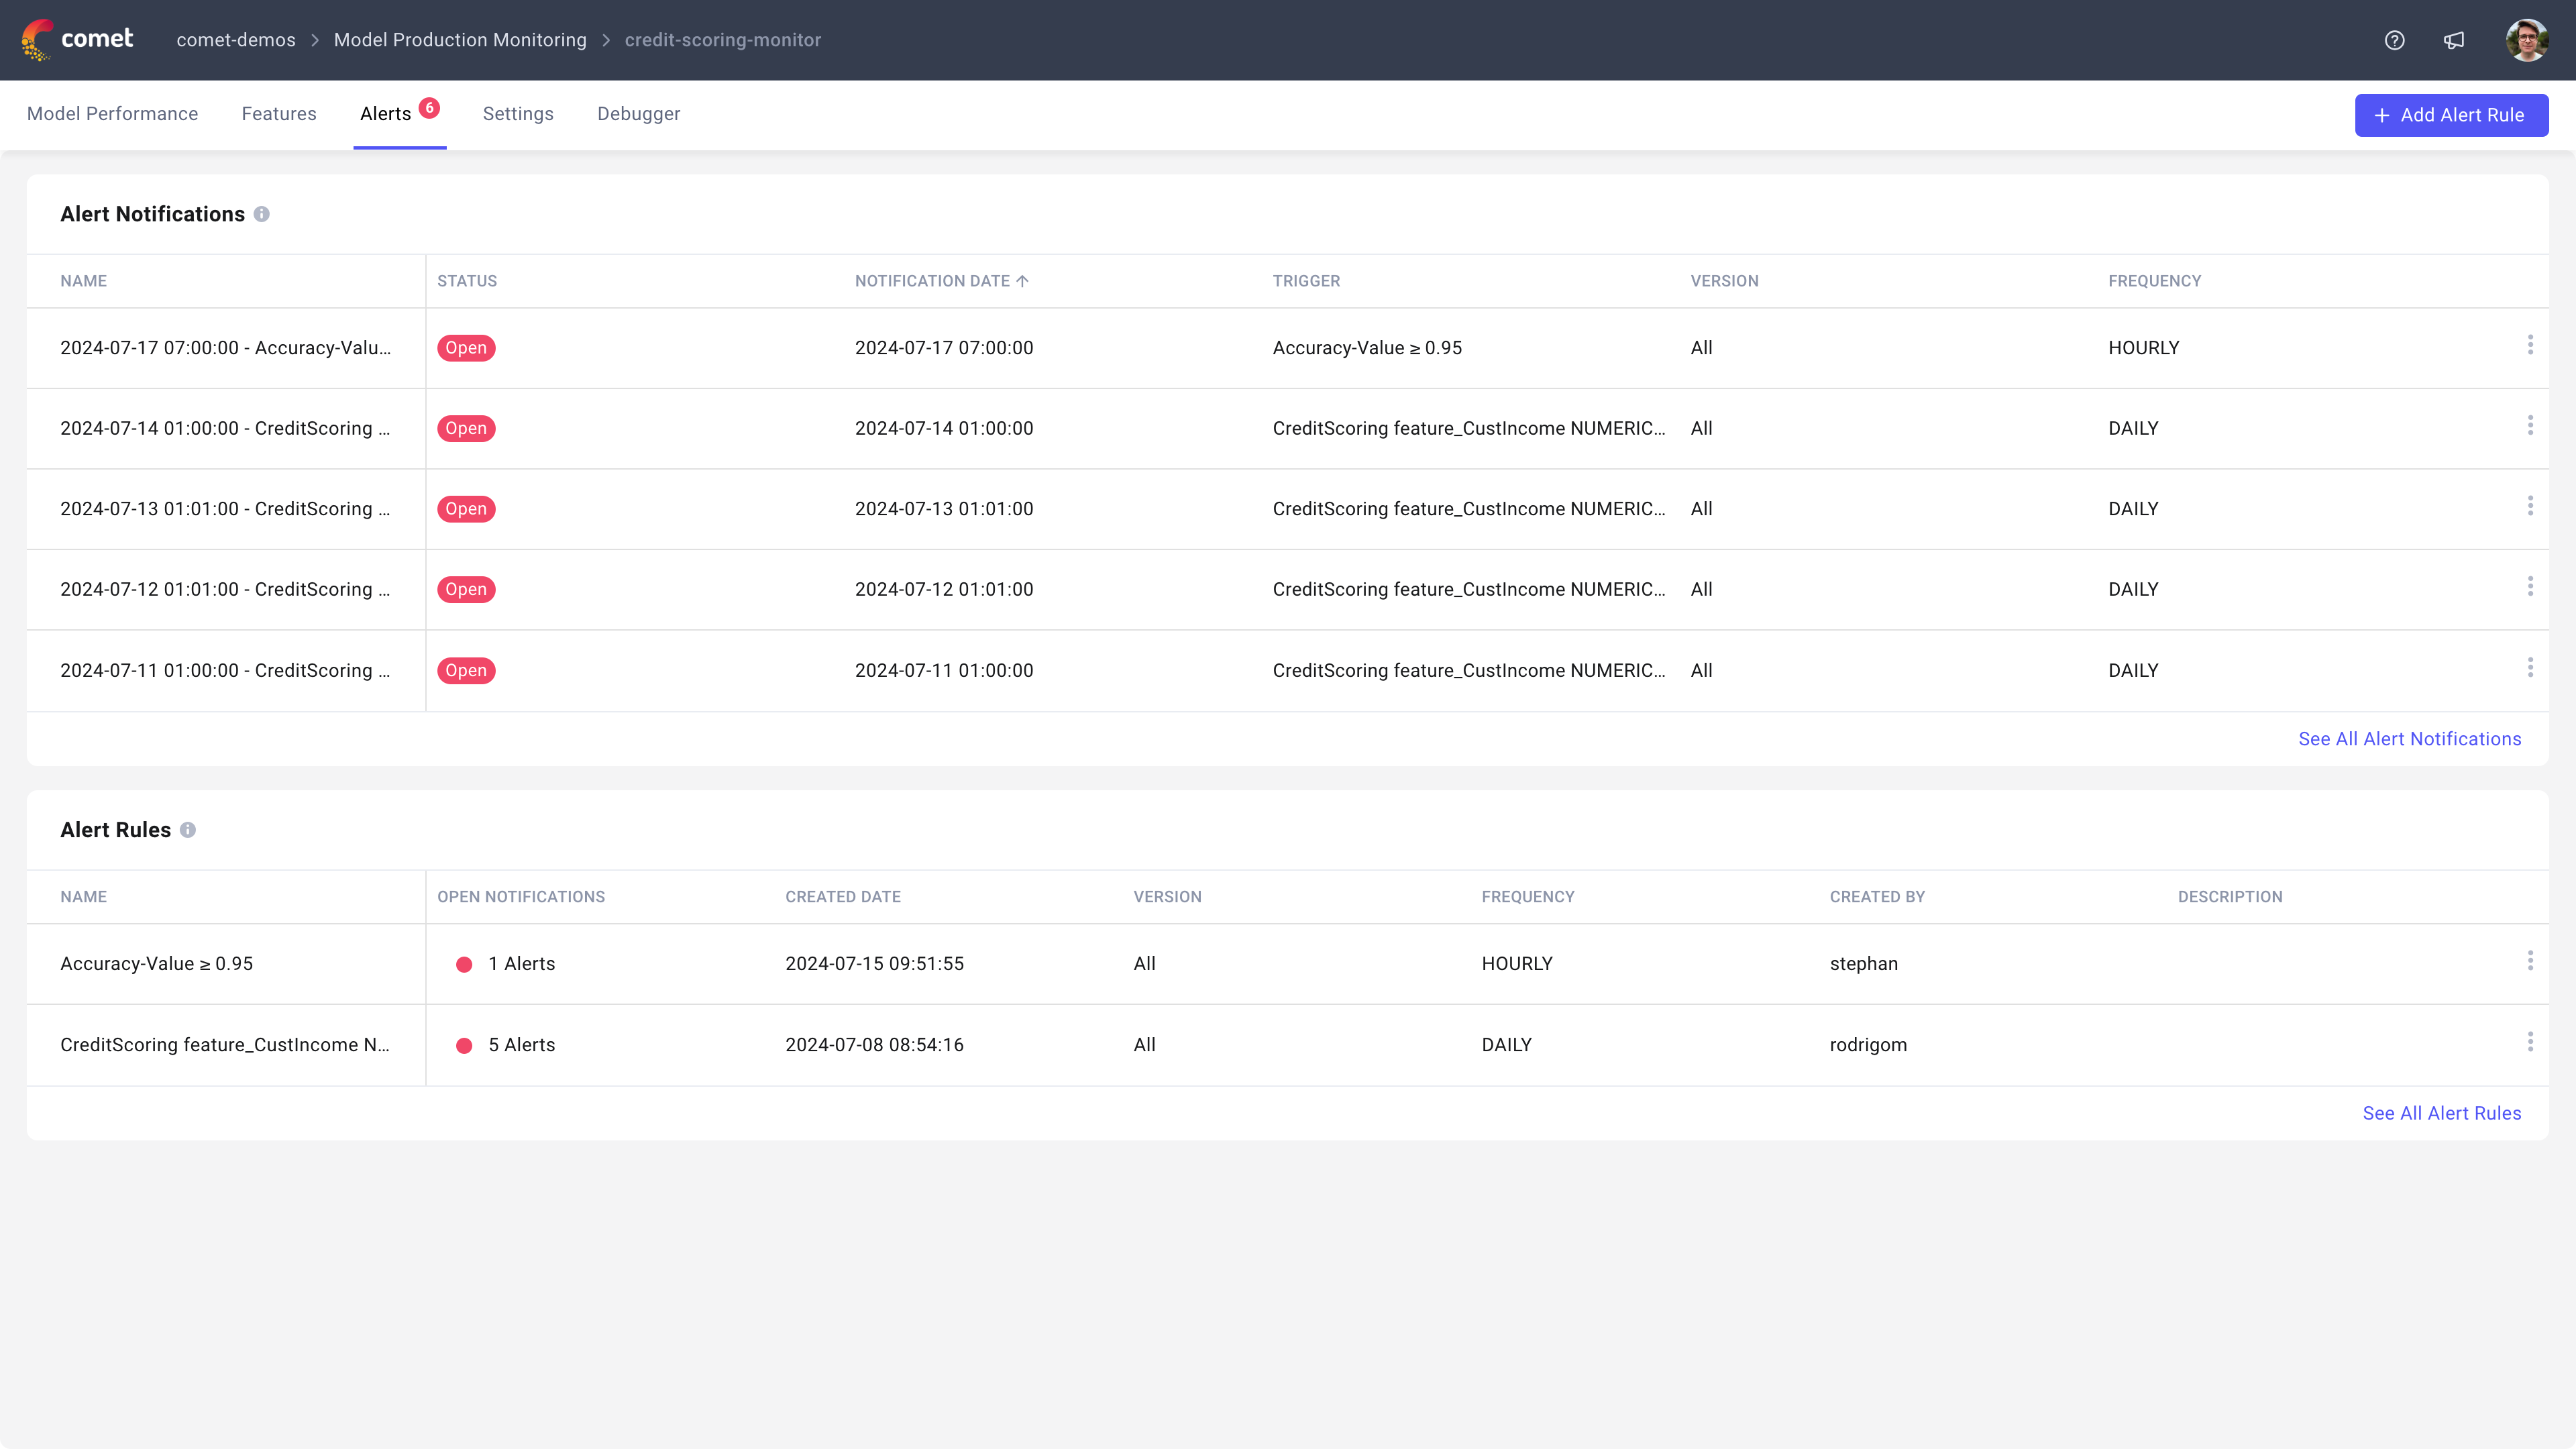Open row actions for the 2024-07-17 notification
The width and height of the screenshot is (2576, 1449).
point(2531,344)
